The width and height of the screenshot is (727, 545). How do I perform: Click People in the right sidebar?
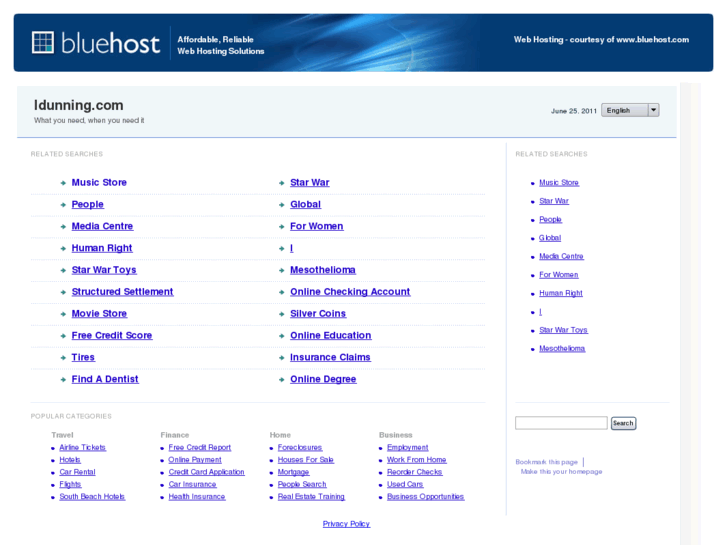(x=550, y=219)
